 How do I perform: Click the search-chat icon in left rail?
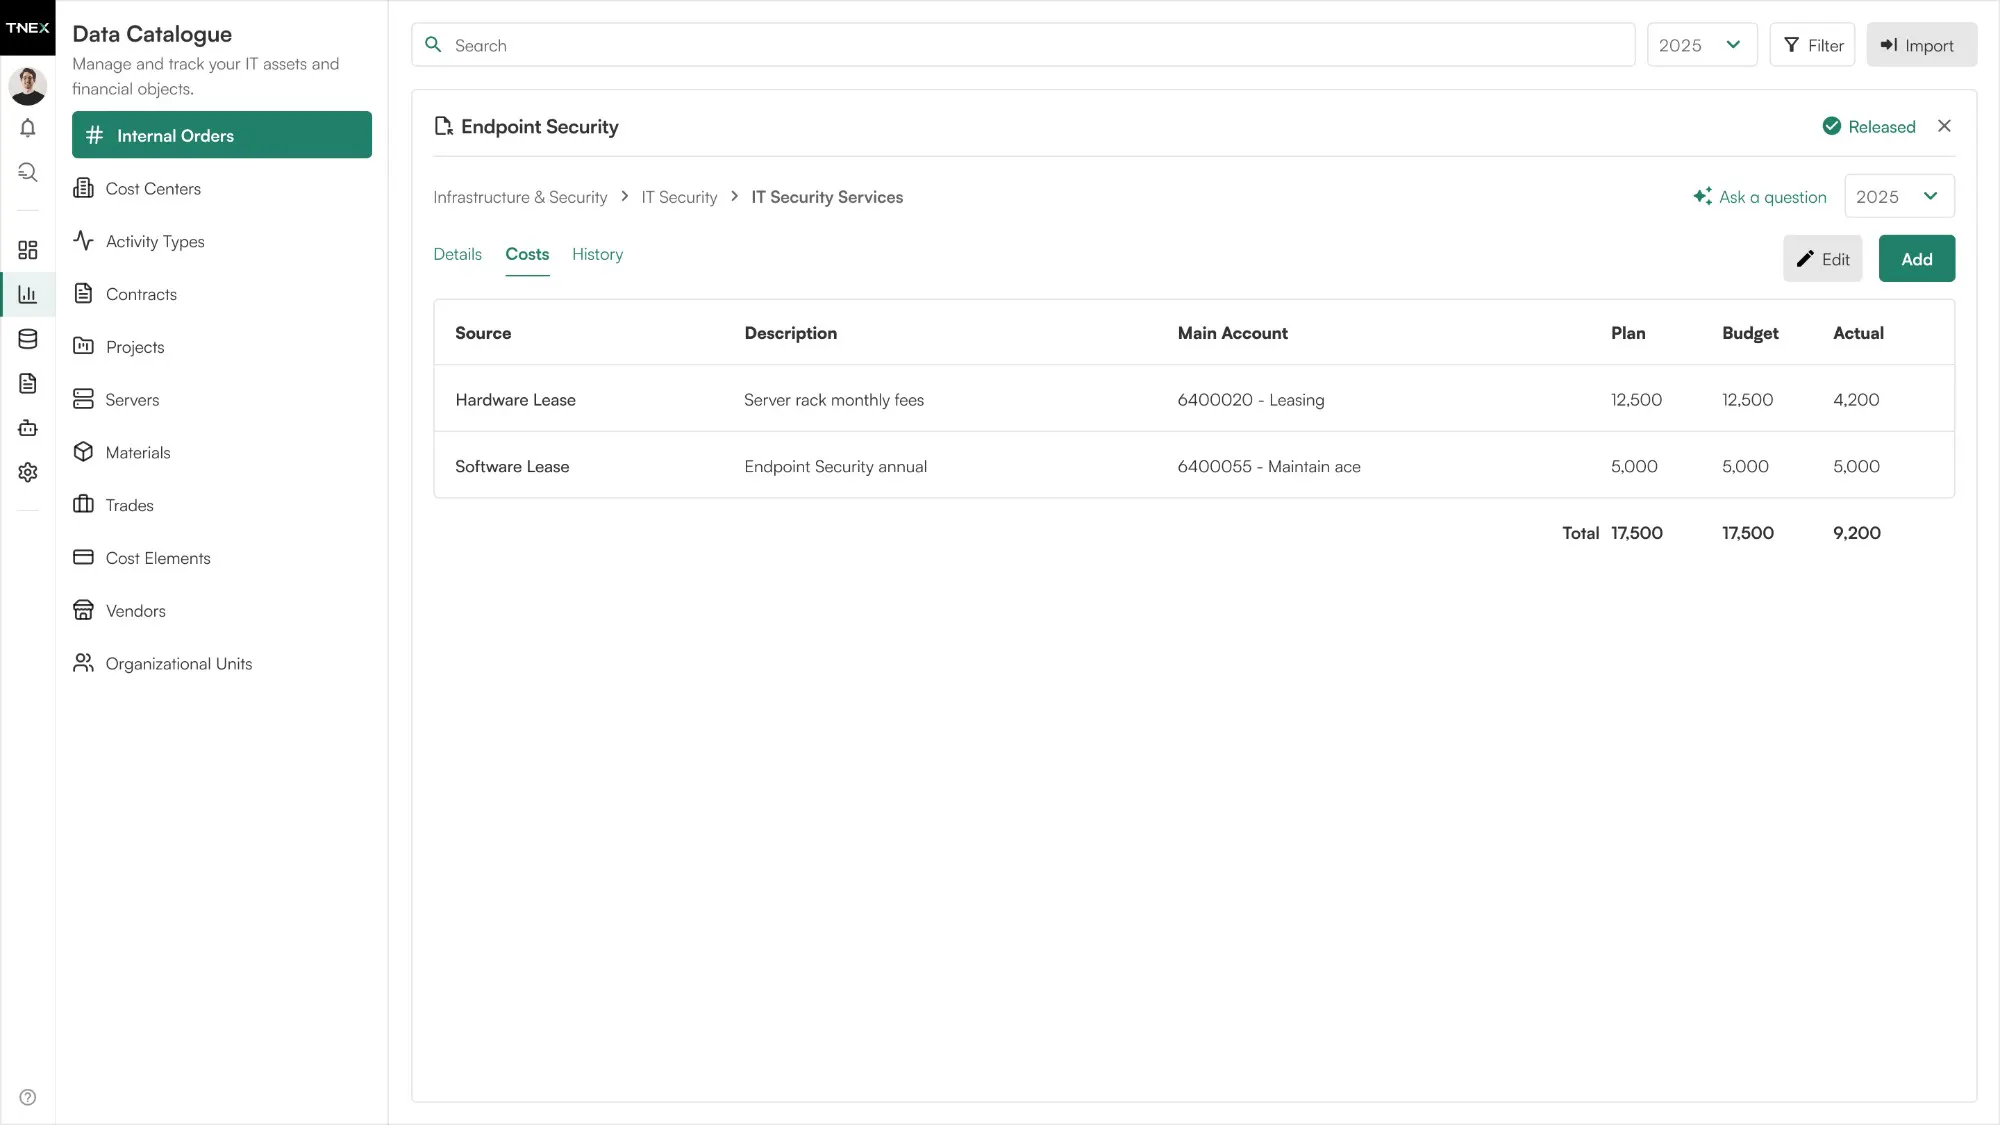(x=28, y=172)
